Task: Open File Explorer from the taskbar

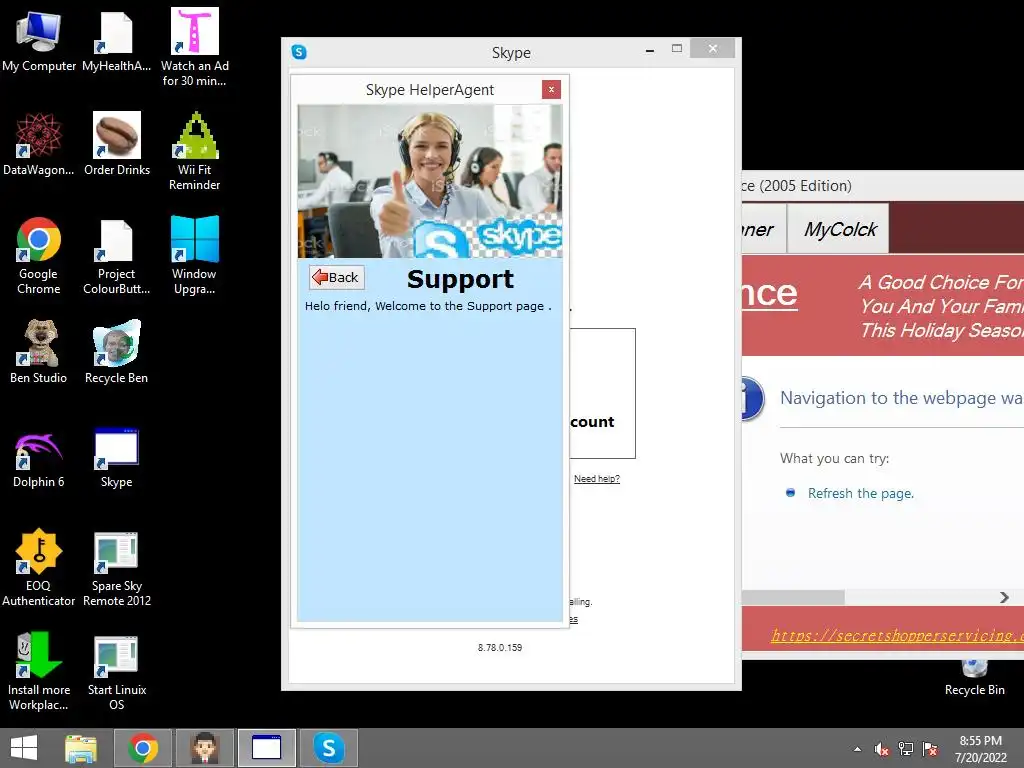Action: click(x=81, y=748)
